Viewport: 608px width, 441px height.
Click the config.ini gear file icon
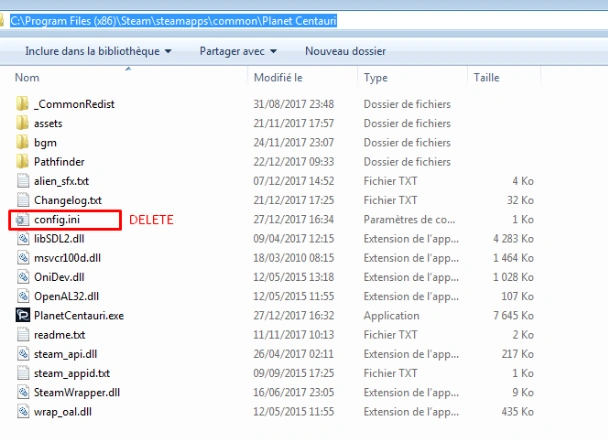(22, 220)
